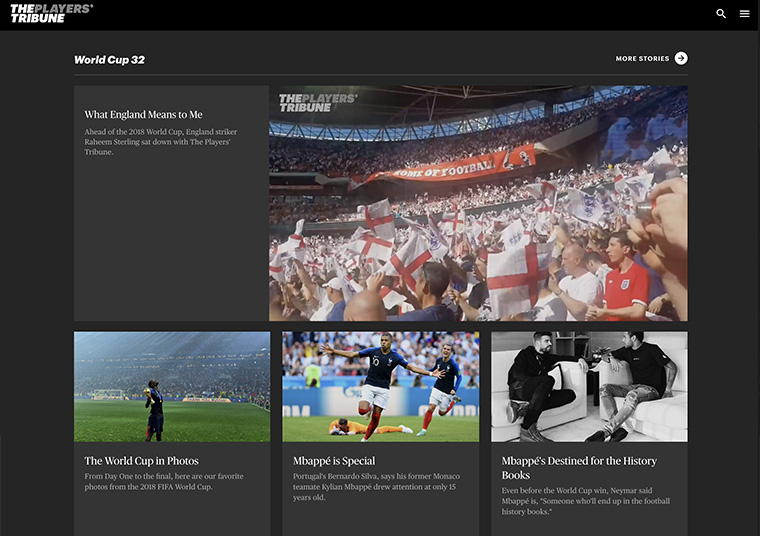Open The World Cup in Photos headline
Image resolution: width=760 pixels, height=536 pixels.
142,461
